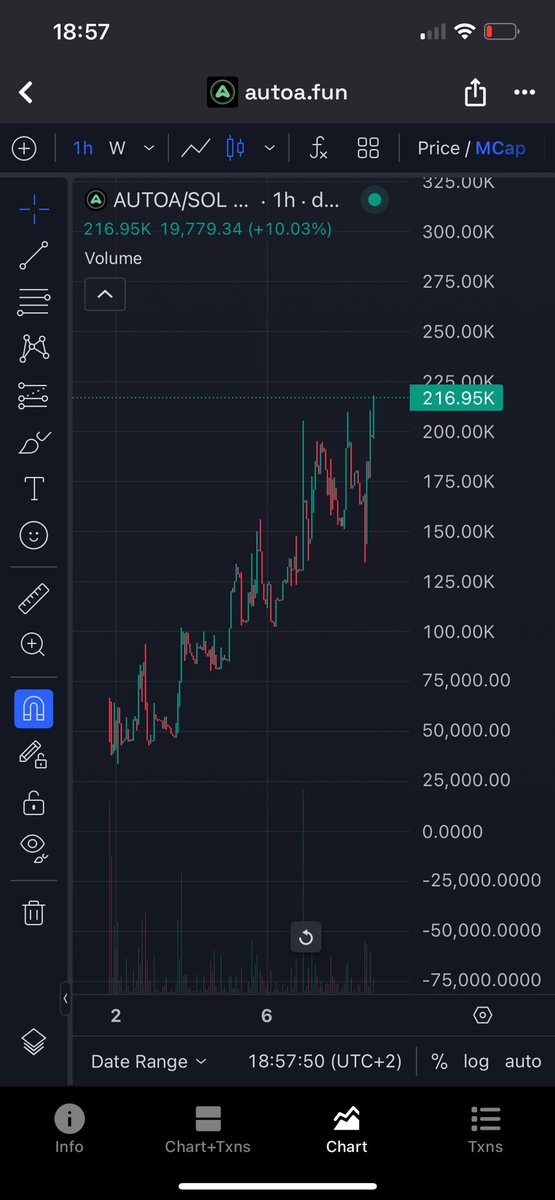Screen dimensions: 555x1200
Task: Open the indicators fx button
Action: tap(318, 149)
